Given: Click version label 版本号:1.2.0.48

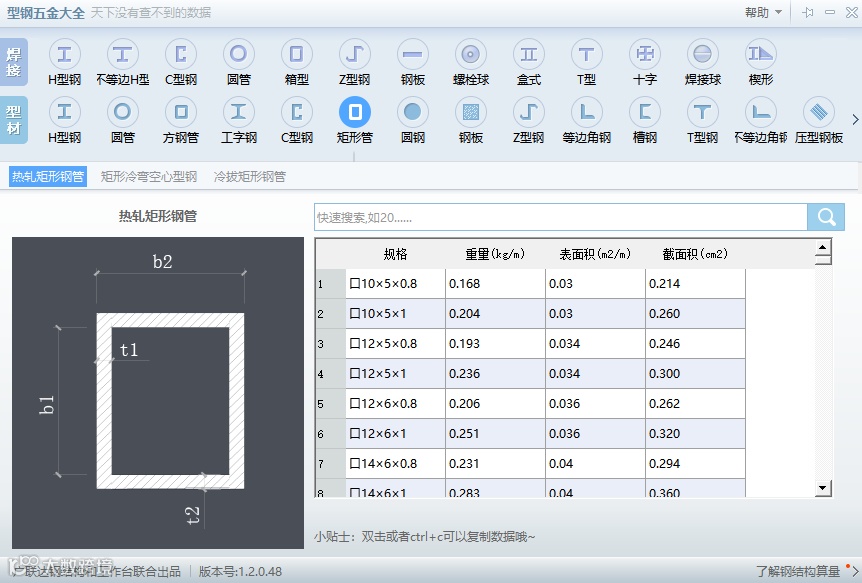Looking at the screenshot, I should coord(240,571).
